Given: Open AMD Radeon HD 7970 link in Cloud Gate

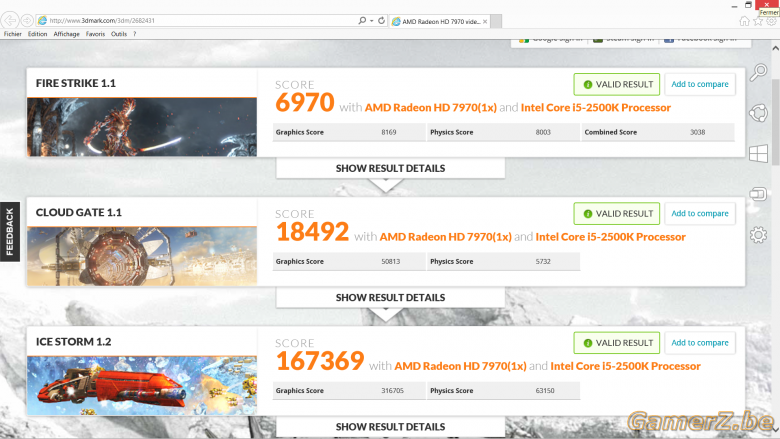Looking at the screenshot, I should coord(446,237).
